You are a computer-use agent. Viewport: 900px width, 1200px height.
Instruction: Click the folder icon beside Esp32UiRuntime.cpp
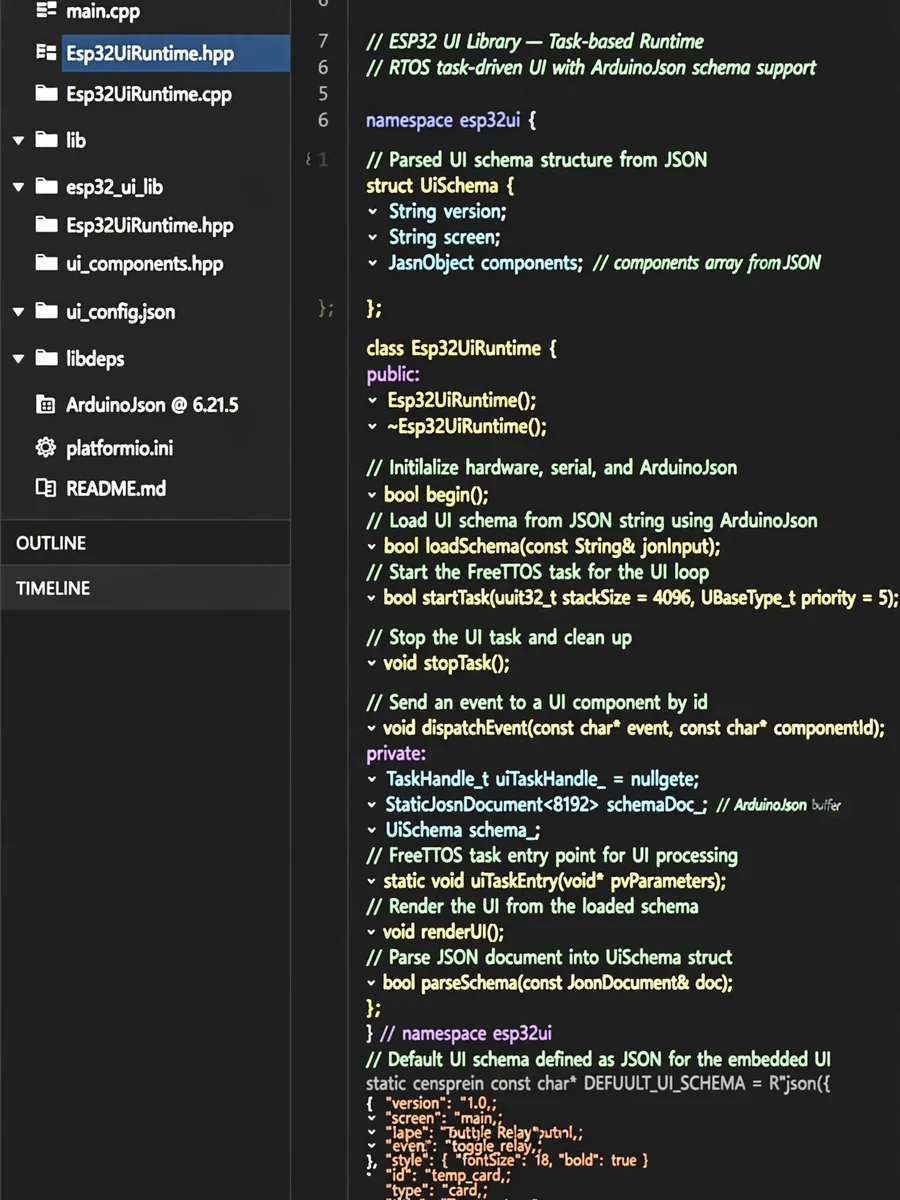tap(46, 94)
